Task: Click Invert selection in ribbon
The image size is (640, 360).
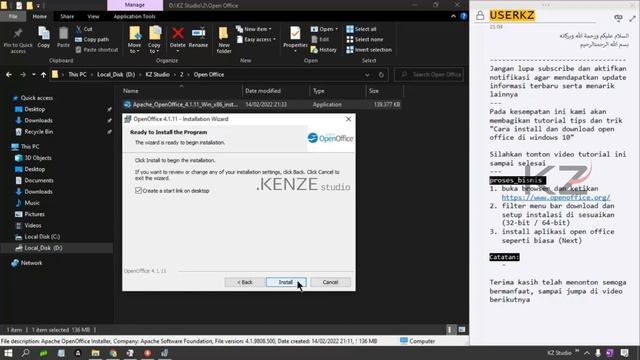Action: tap(369, 50)
